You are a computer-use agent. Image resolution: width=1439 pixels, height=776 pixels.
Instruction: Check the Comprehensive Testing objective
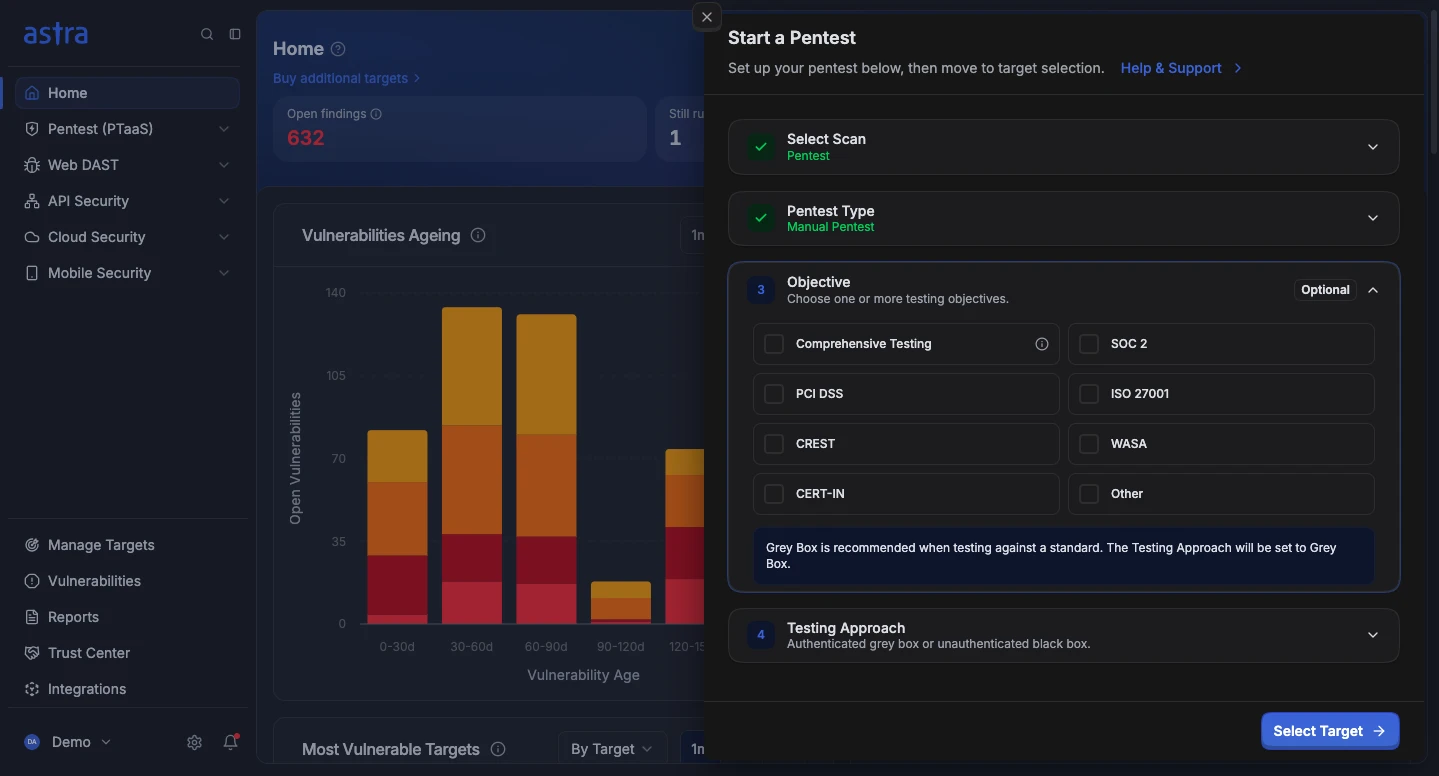pos(774,344)
